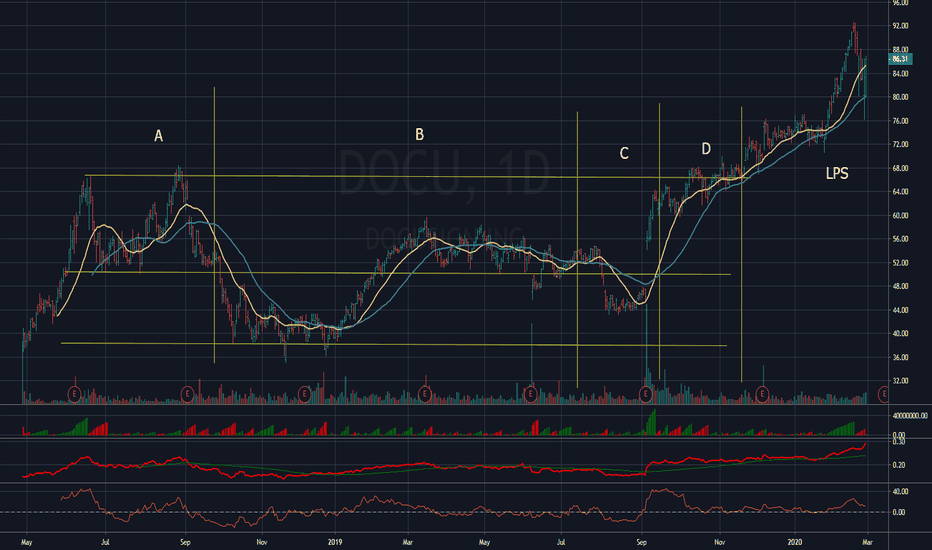Click the 2020 label on time axis

tap(795, 542)
